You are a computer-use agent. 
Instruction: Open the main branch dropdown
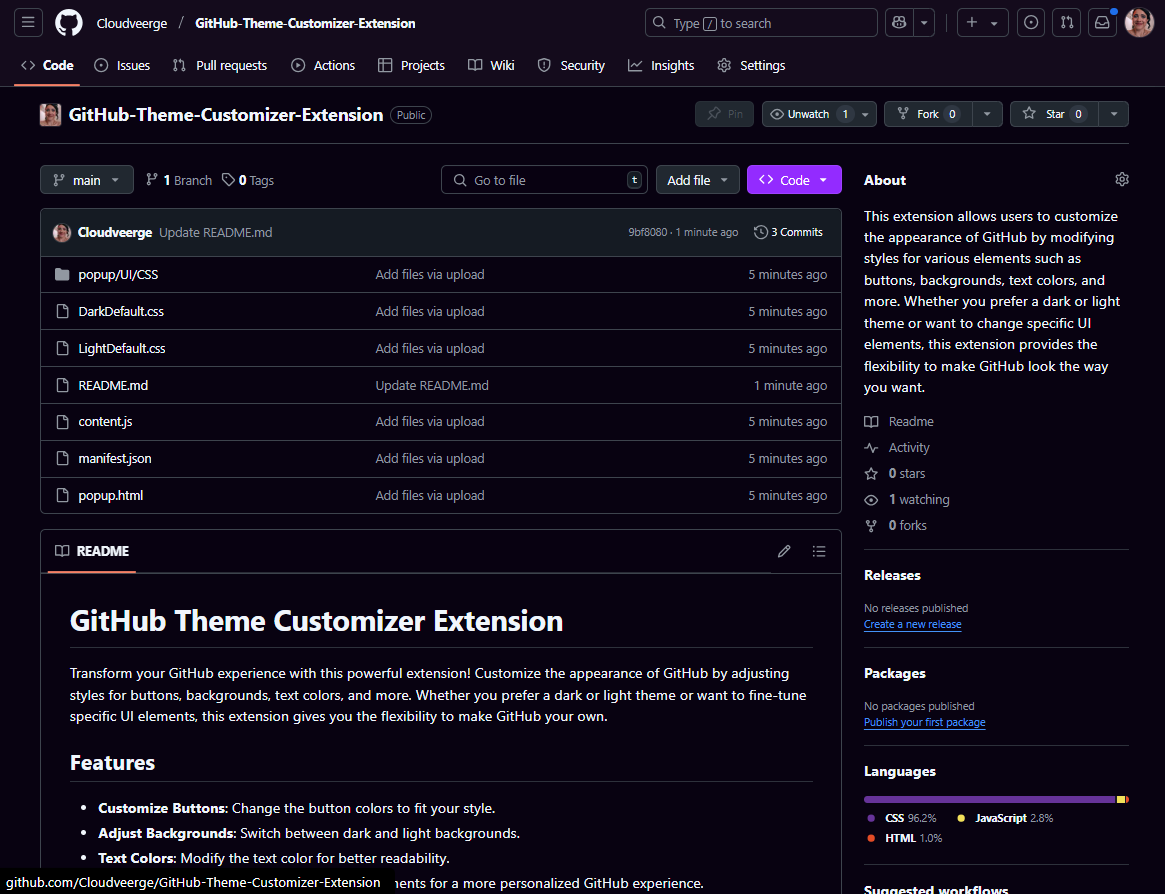pyautogui.click(x=87, y=180)
